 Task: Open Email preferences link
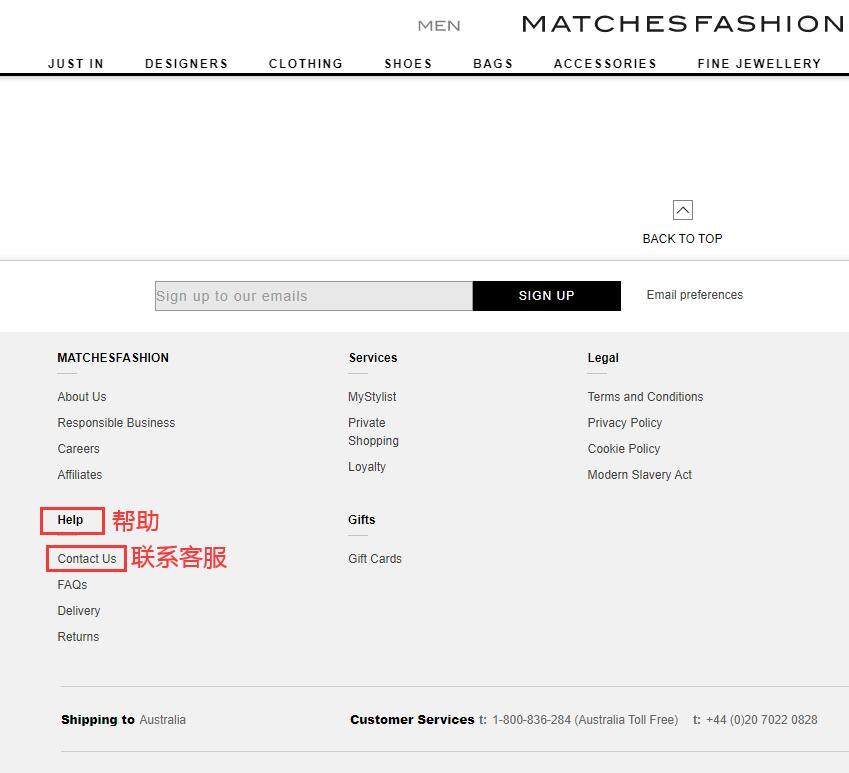(695, 295)
